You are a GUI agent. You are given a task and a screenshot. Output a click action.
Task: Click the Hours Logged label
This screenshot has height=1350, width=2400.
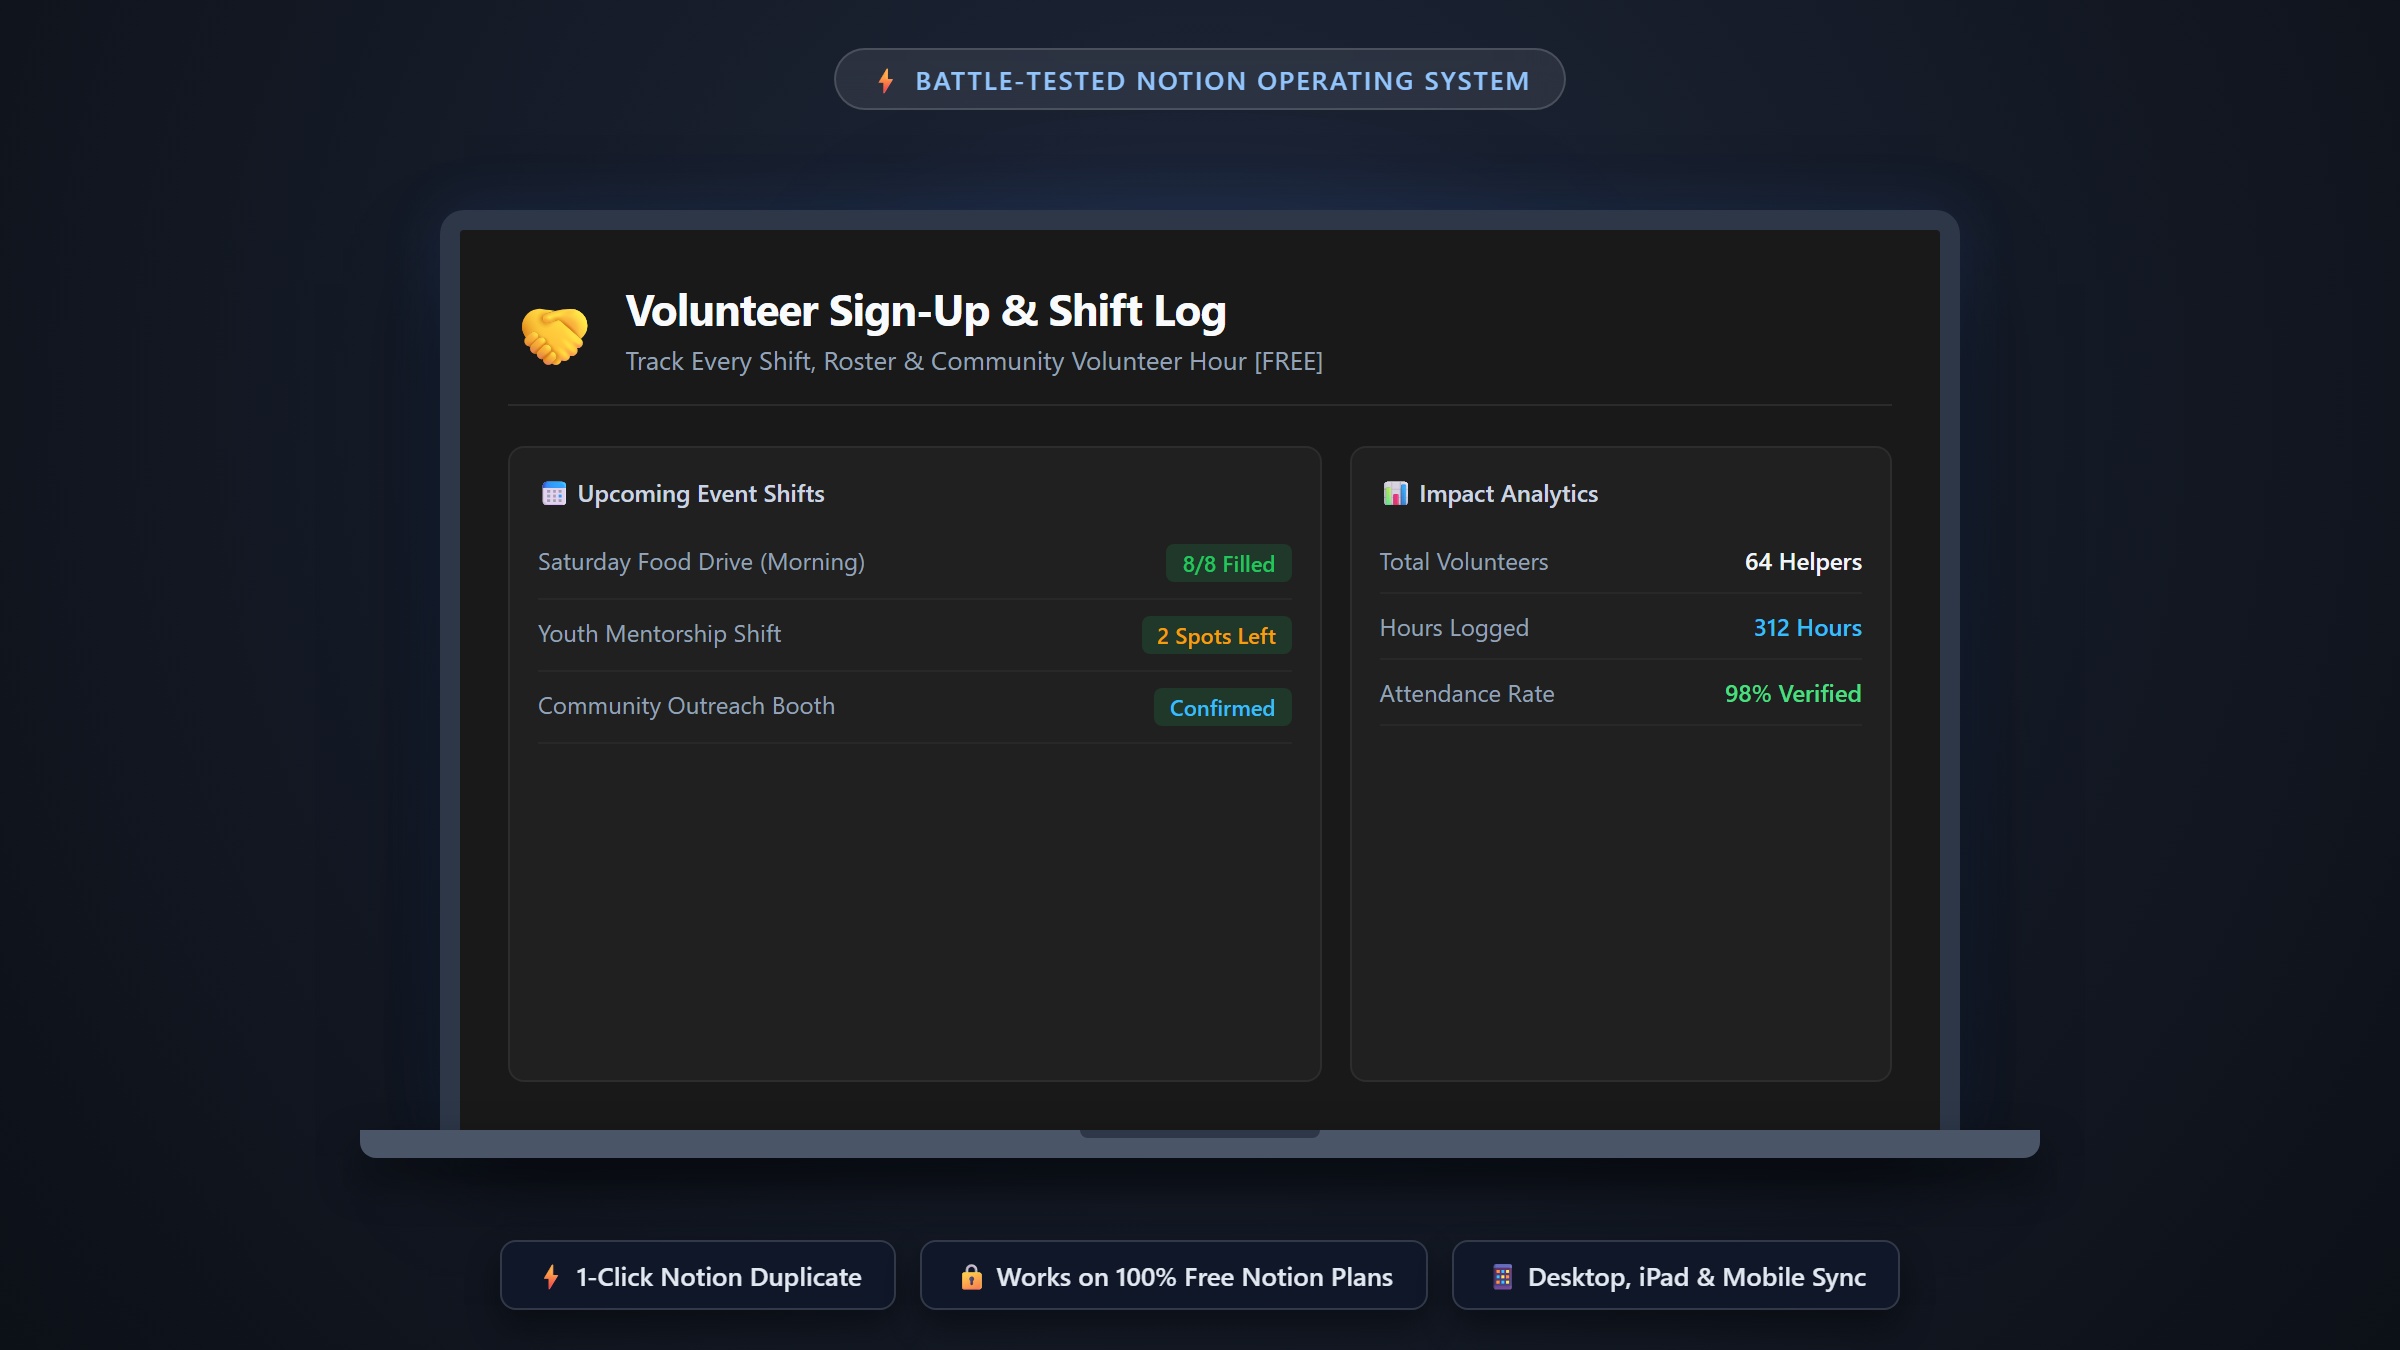1454,627
